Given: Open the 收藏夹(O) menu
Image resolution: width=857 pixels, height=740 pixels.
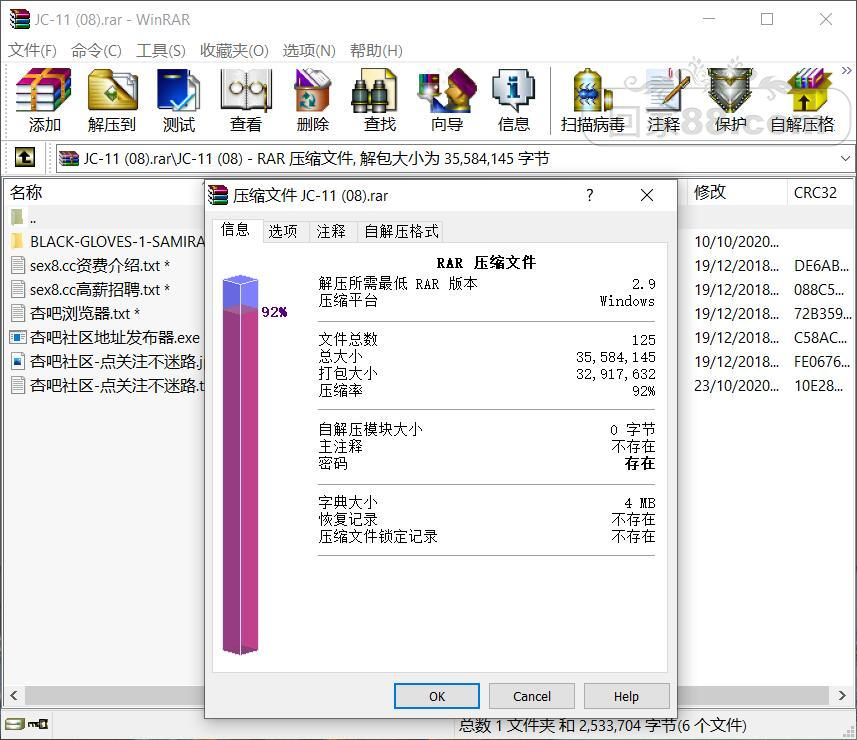Looking at the screenshot, I should click(x=234, y=51).
